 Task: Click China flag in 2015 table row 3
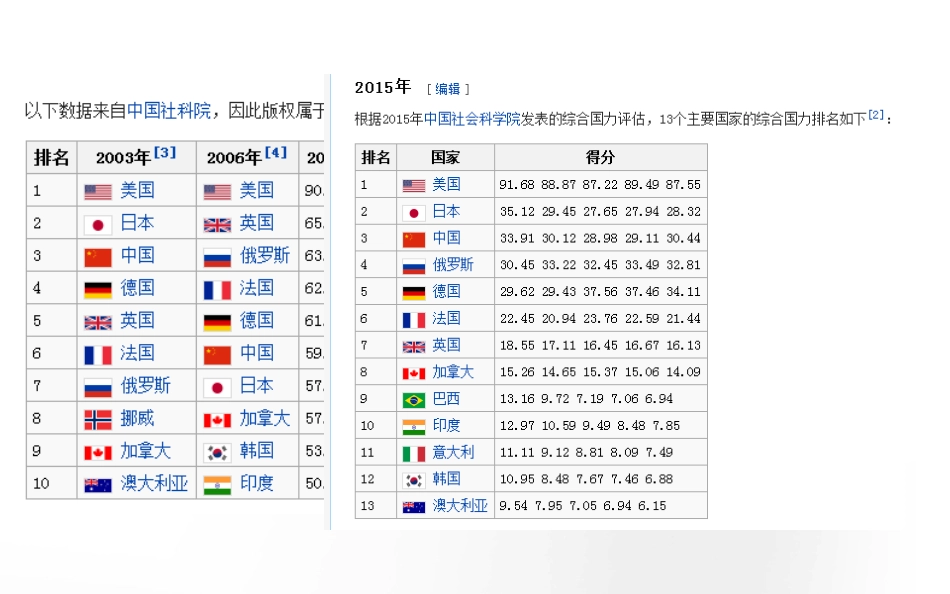[414, 239]
